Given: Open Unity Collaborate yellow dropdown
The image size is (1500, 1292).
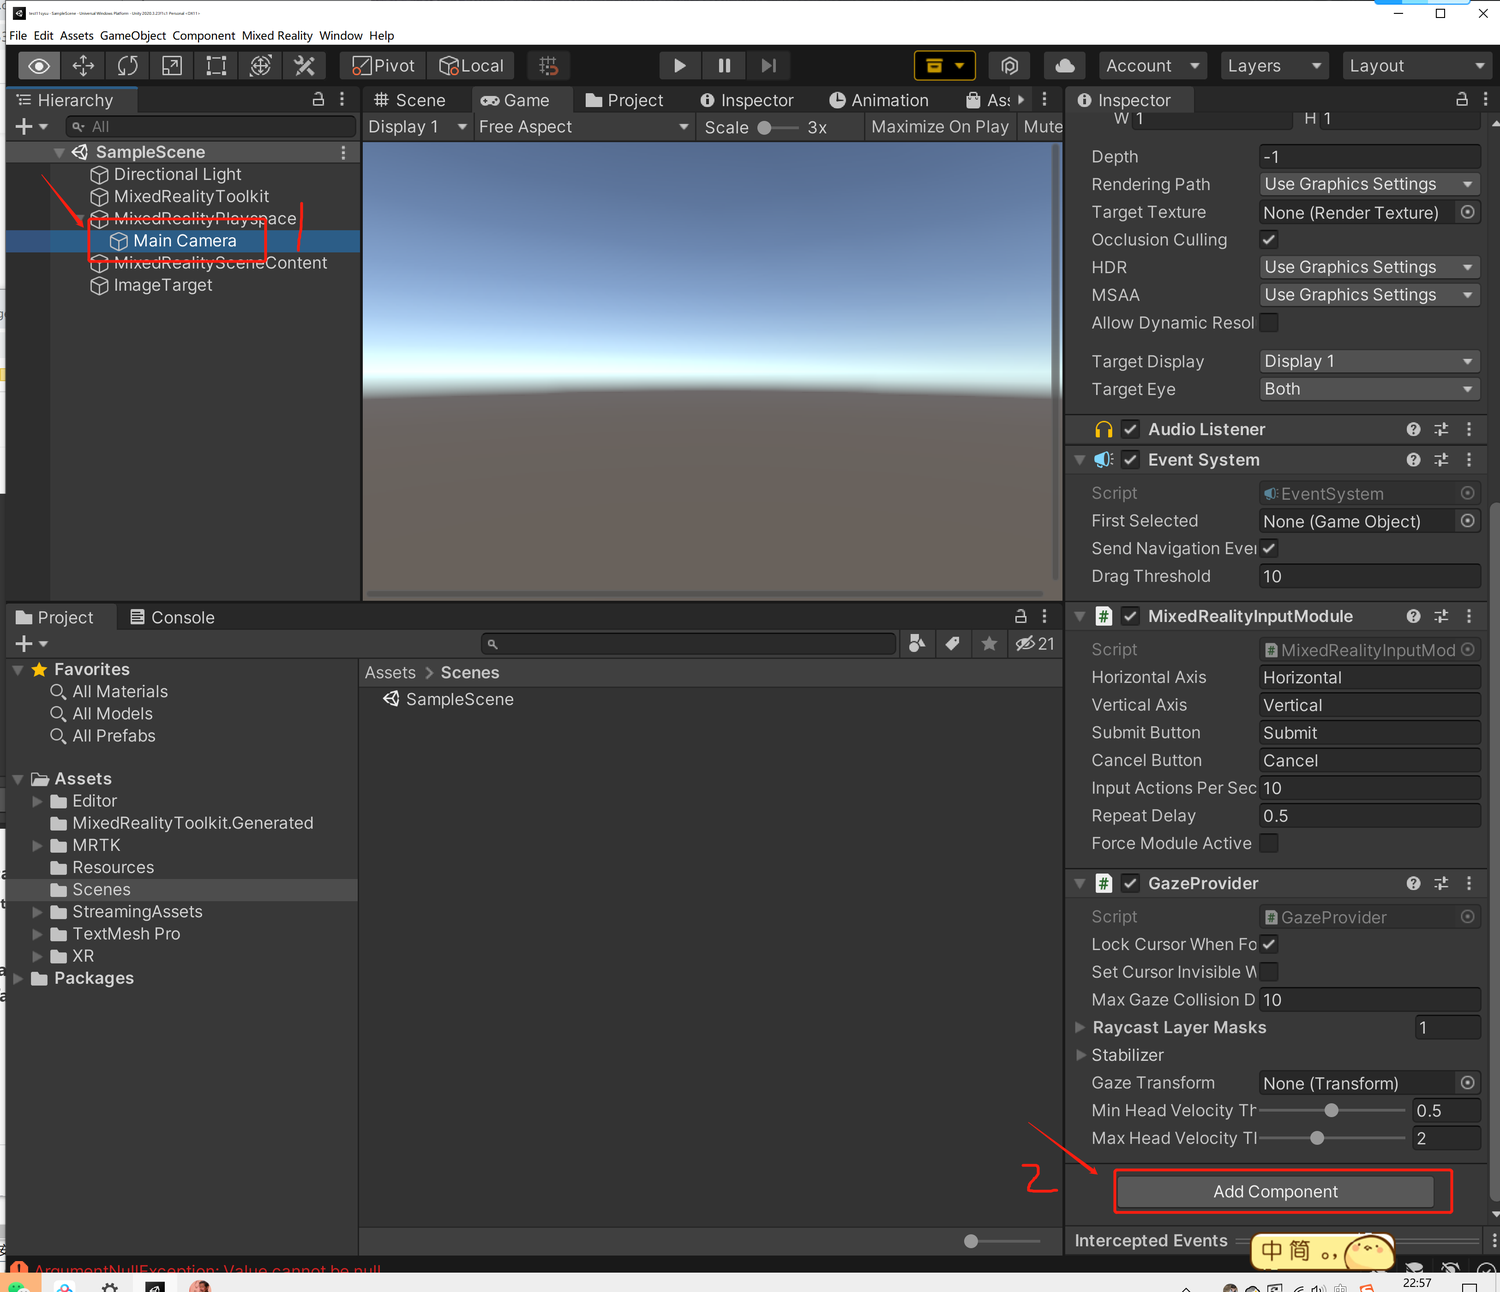Looking at the screenshot, I should tap(944, 66).
